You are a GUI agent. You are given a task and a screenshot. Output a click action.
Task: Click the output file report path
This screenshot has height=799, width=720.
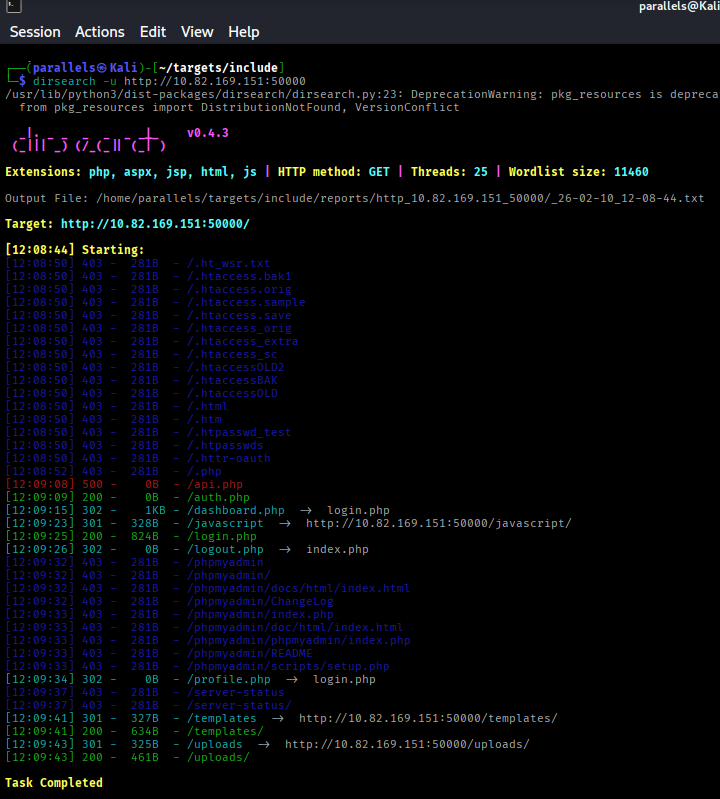[x=398, y=198]
